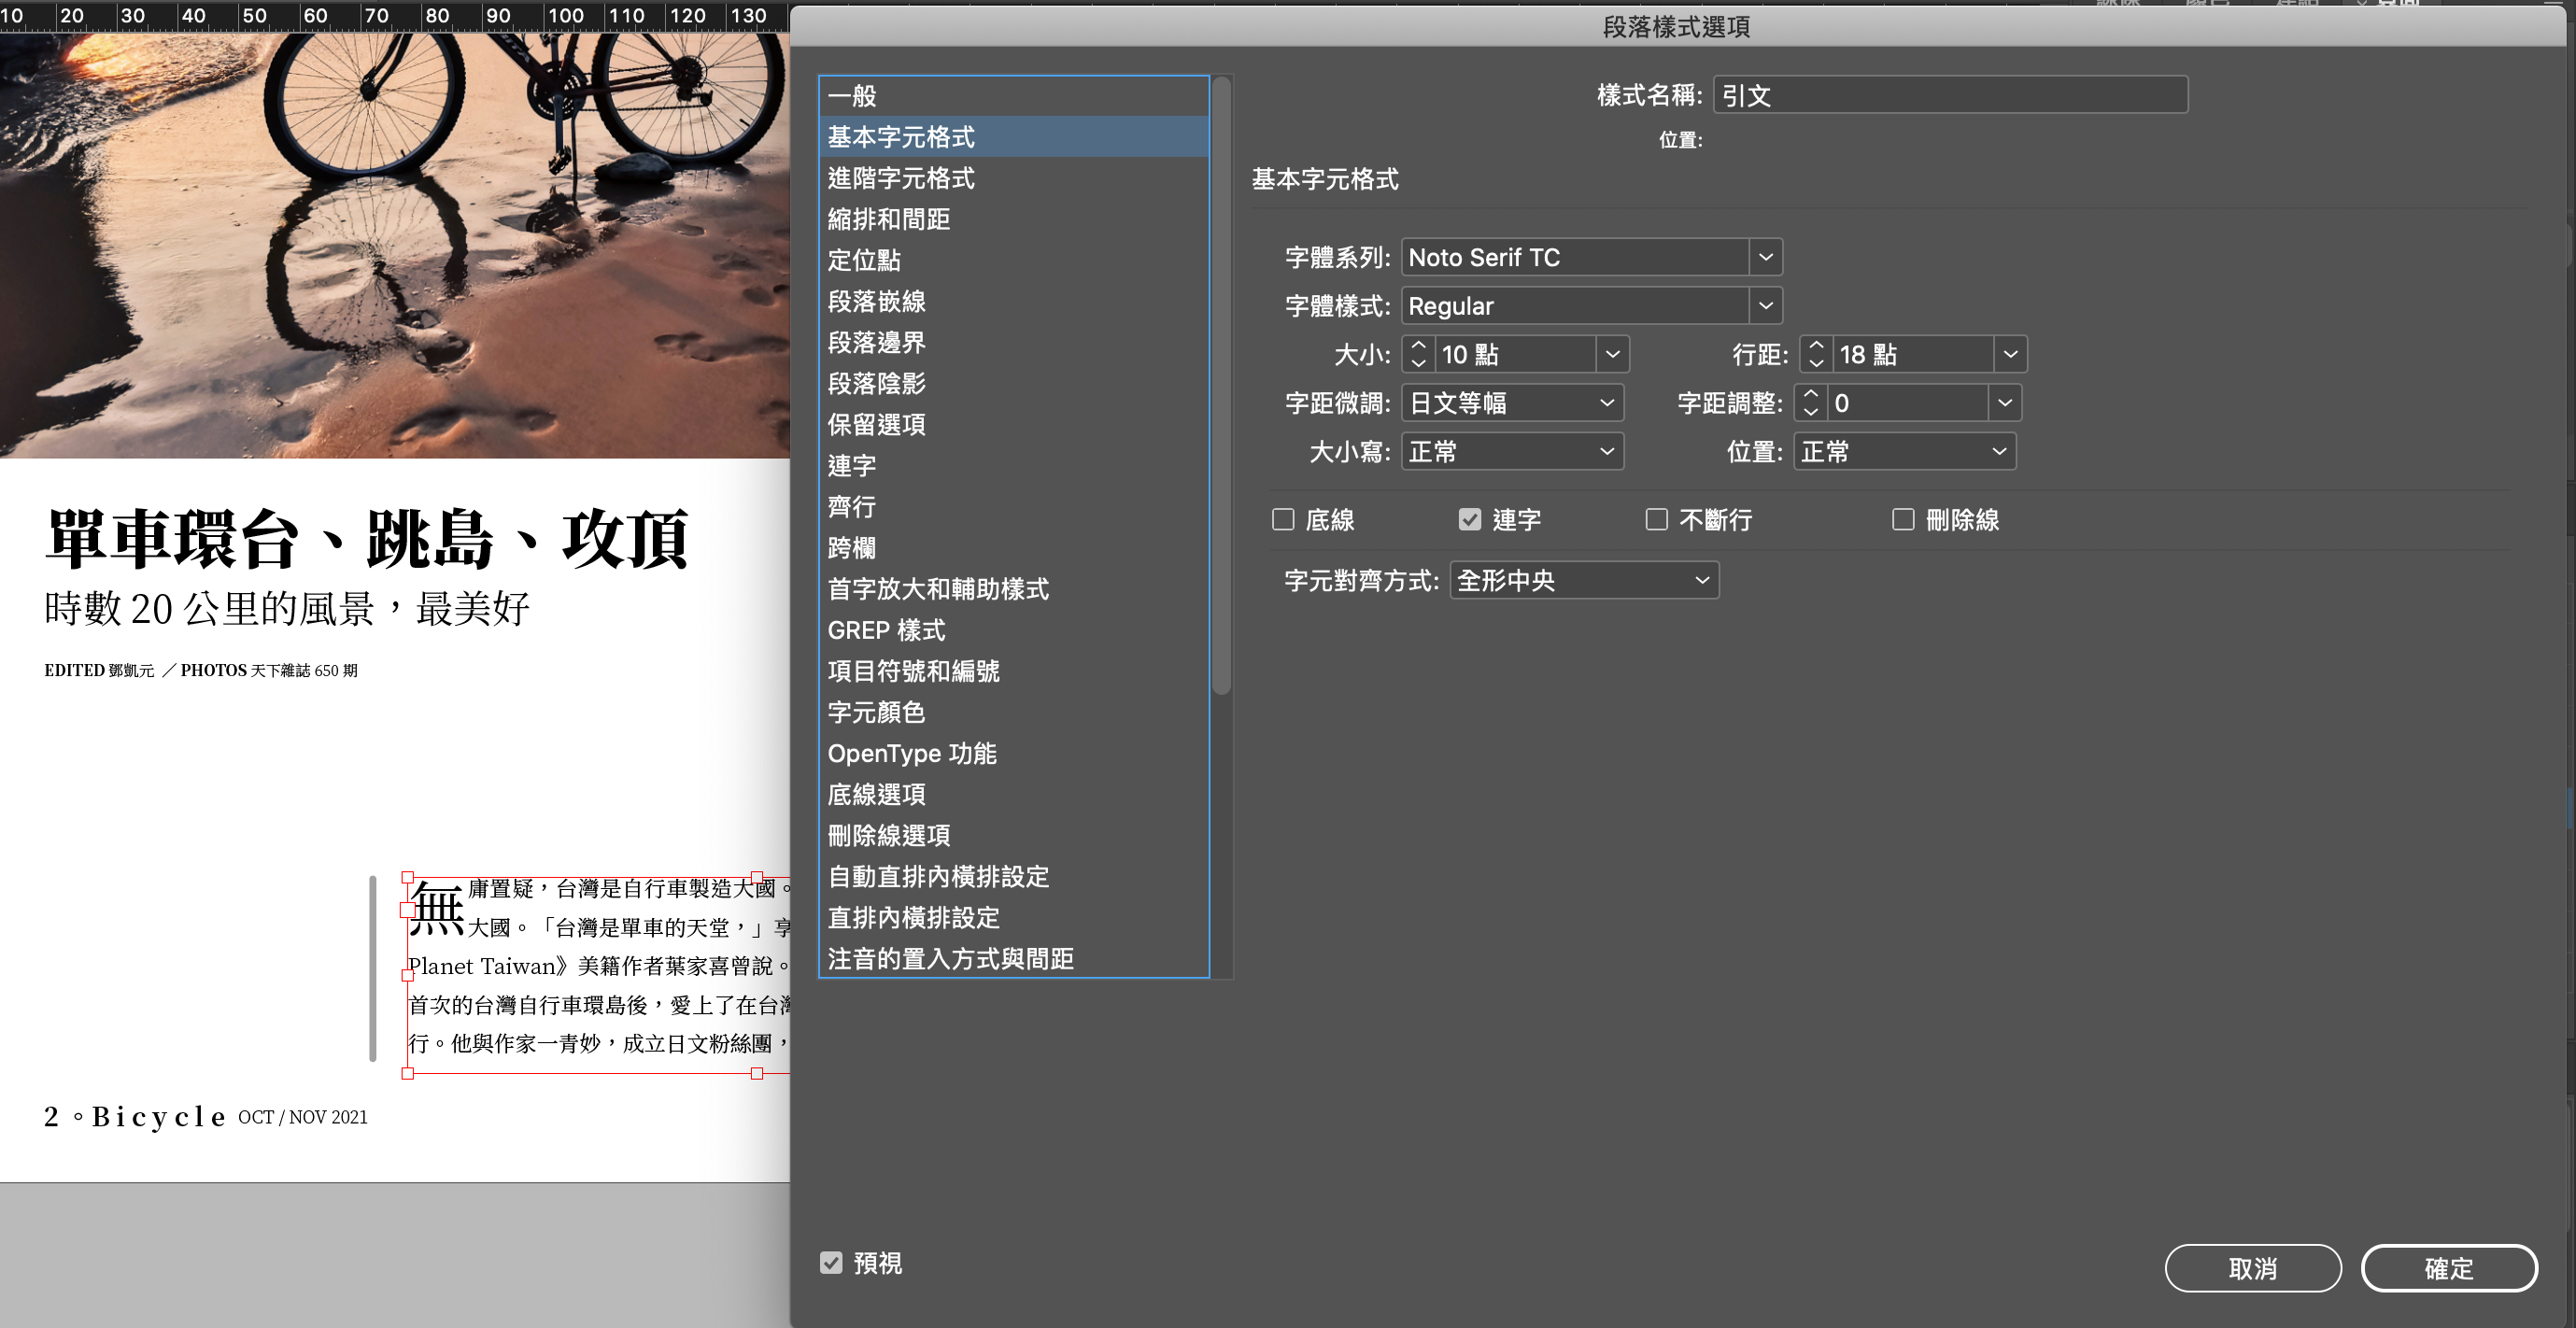Viewport: 2576px width, 1328px height.
Task: Uncheck the 連字 ligatures checkbox
Action: pyautogui.click(x=1469, y=520)
